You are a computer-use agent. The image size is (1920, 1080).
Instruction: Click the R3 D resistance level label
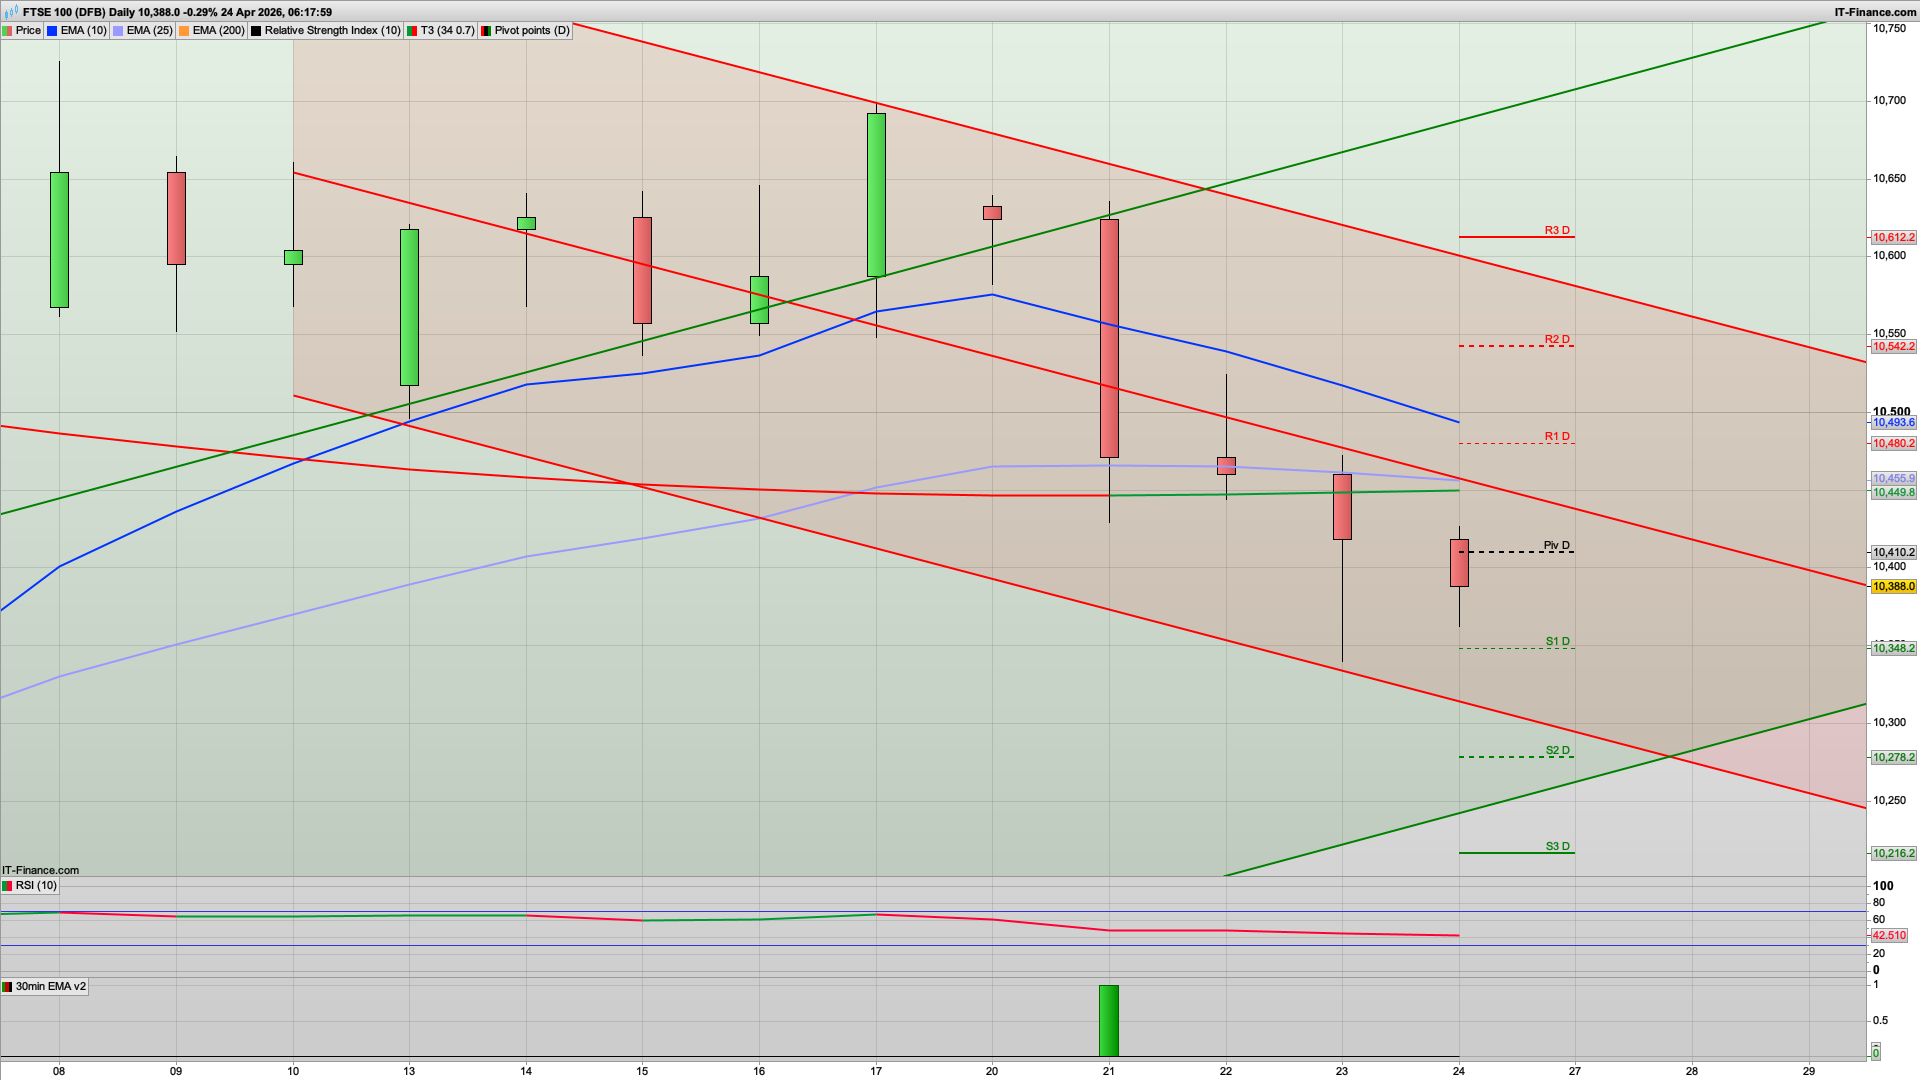1556,230
